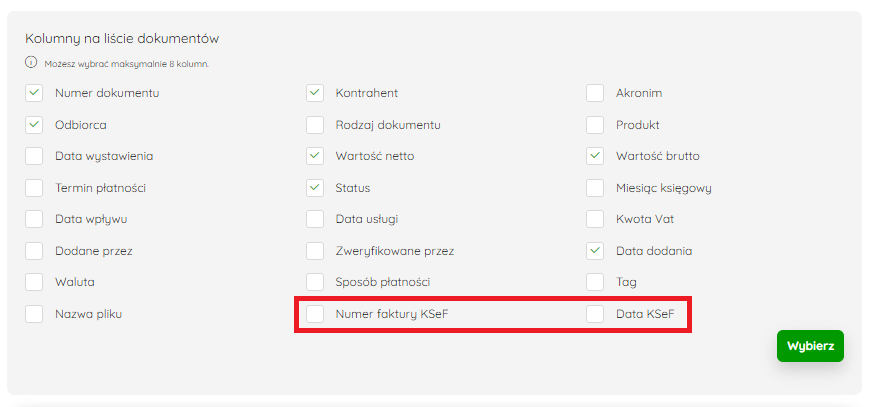Tick the Termin płatności checkbox
This screenshot has height=407, width=875.
point(34,188)
